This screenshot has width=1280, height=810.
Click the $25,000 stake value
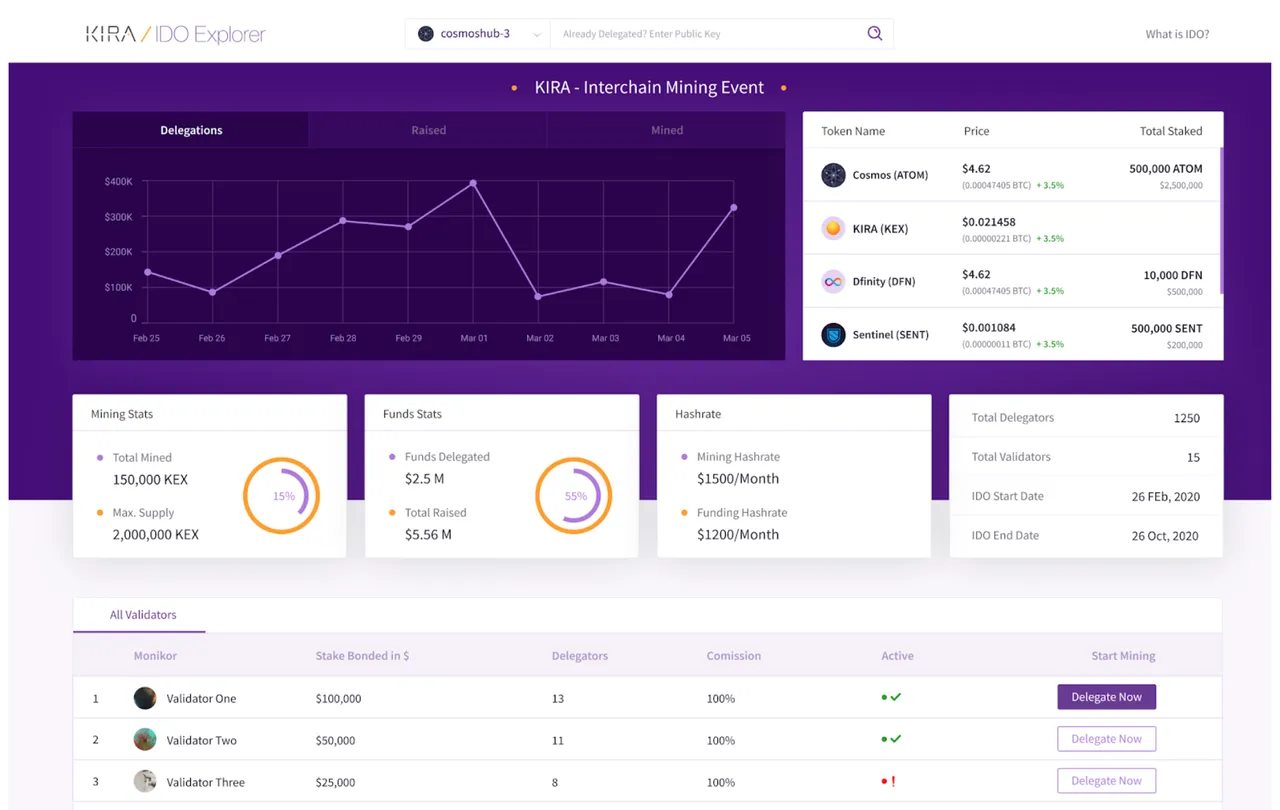click(335, 782)
